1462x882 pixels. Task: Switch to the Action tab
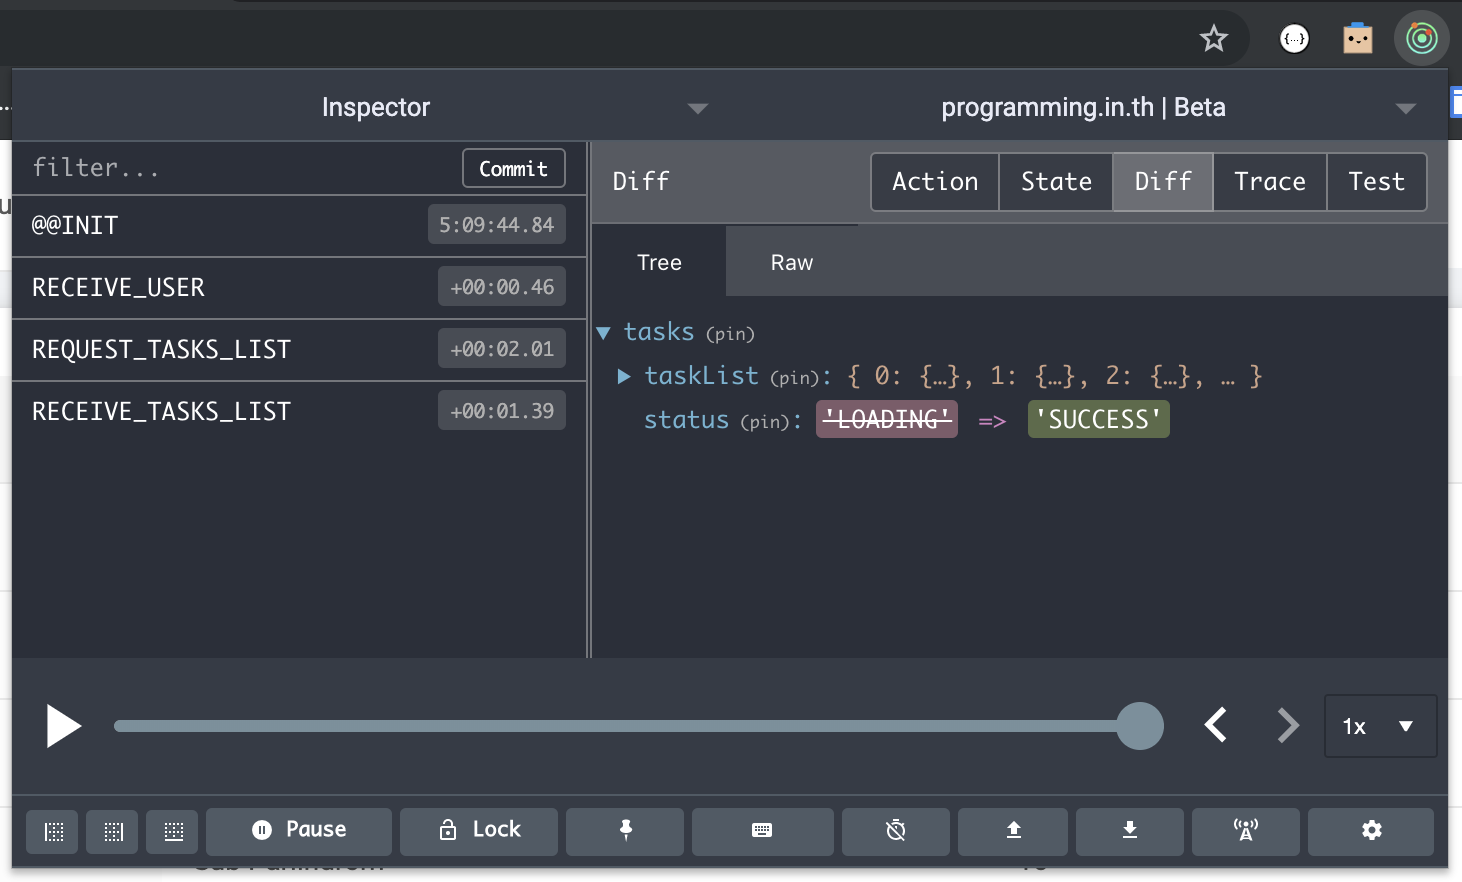[x=935, y=182]
